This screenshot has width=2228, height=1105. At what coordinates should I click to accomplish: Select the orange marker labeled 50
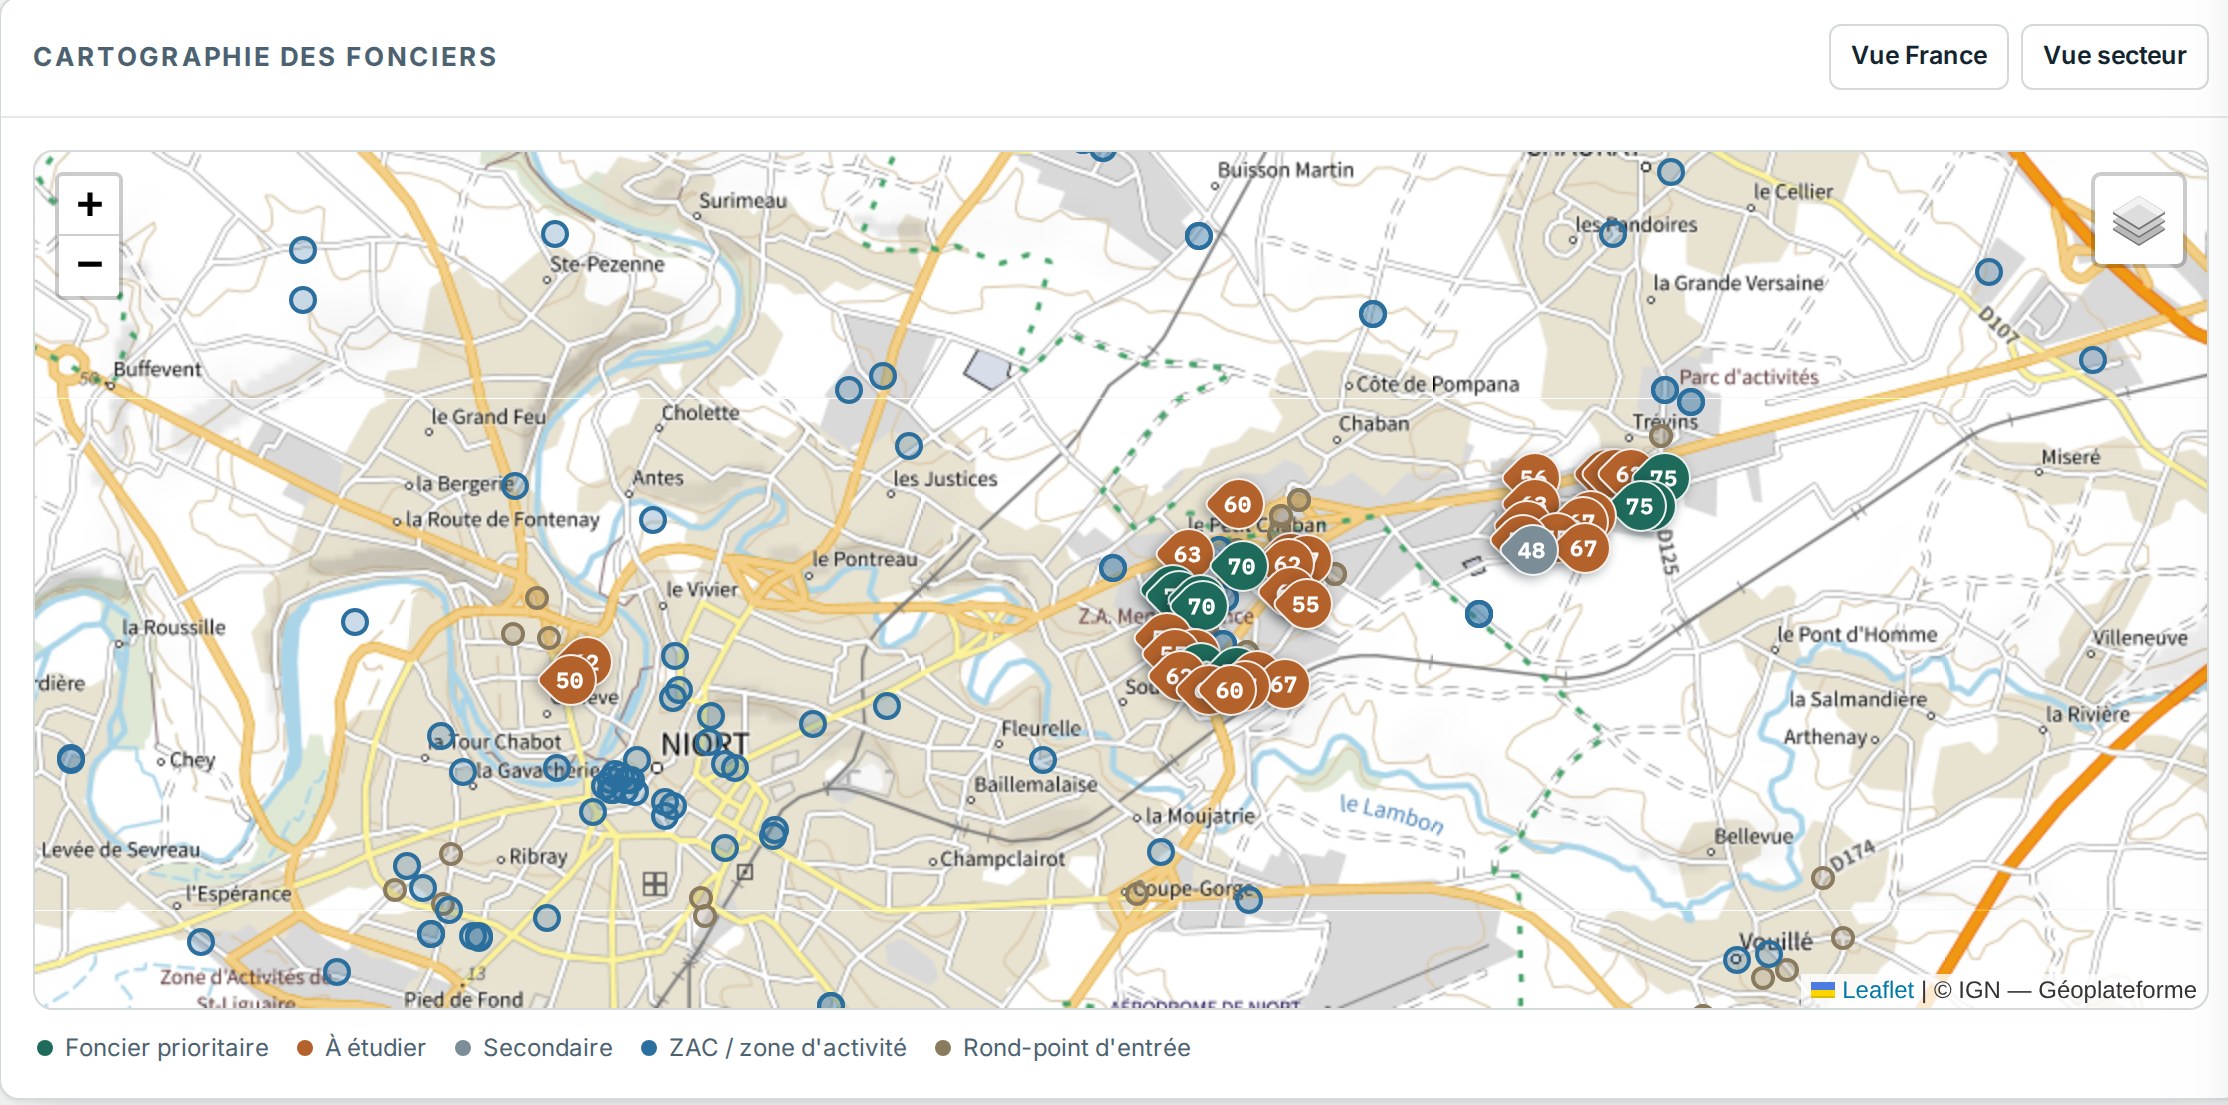coord(569,680)
